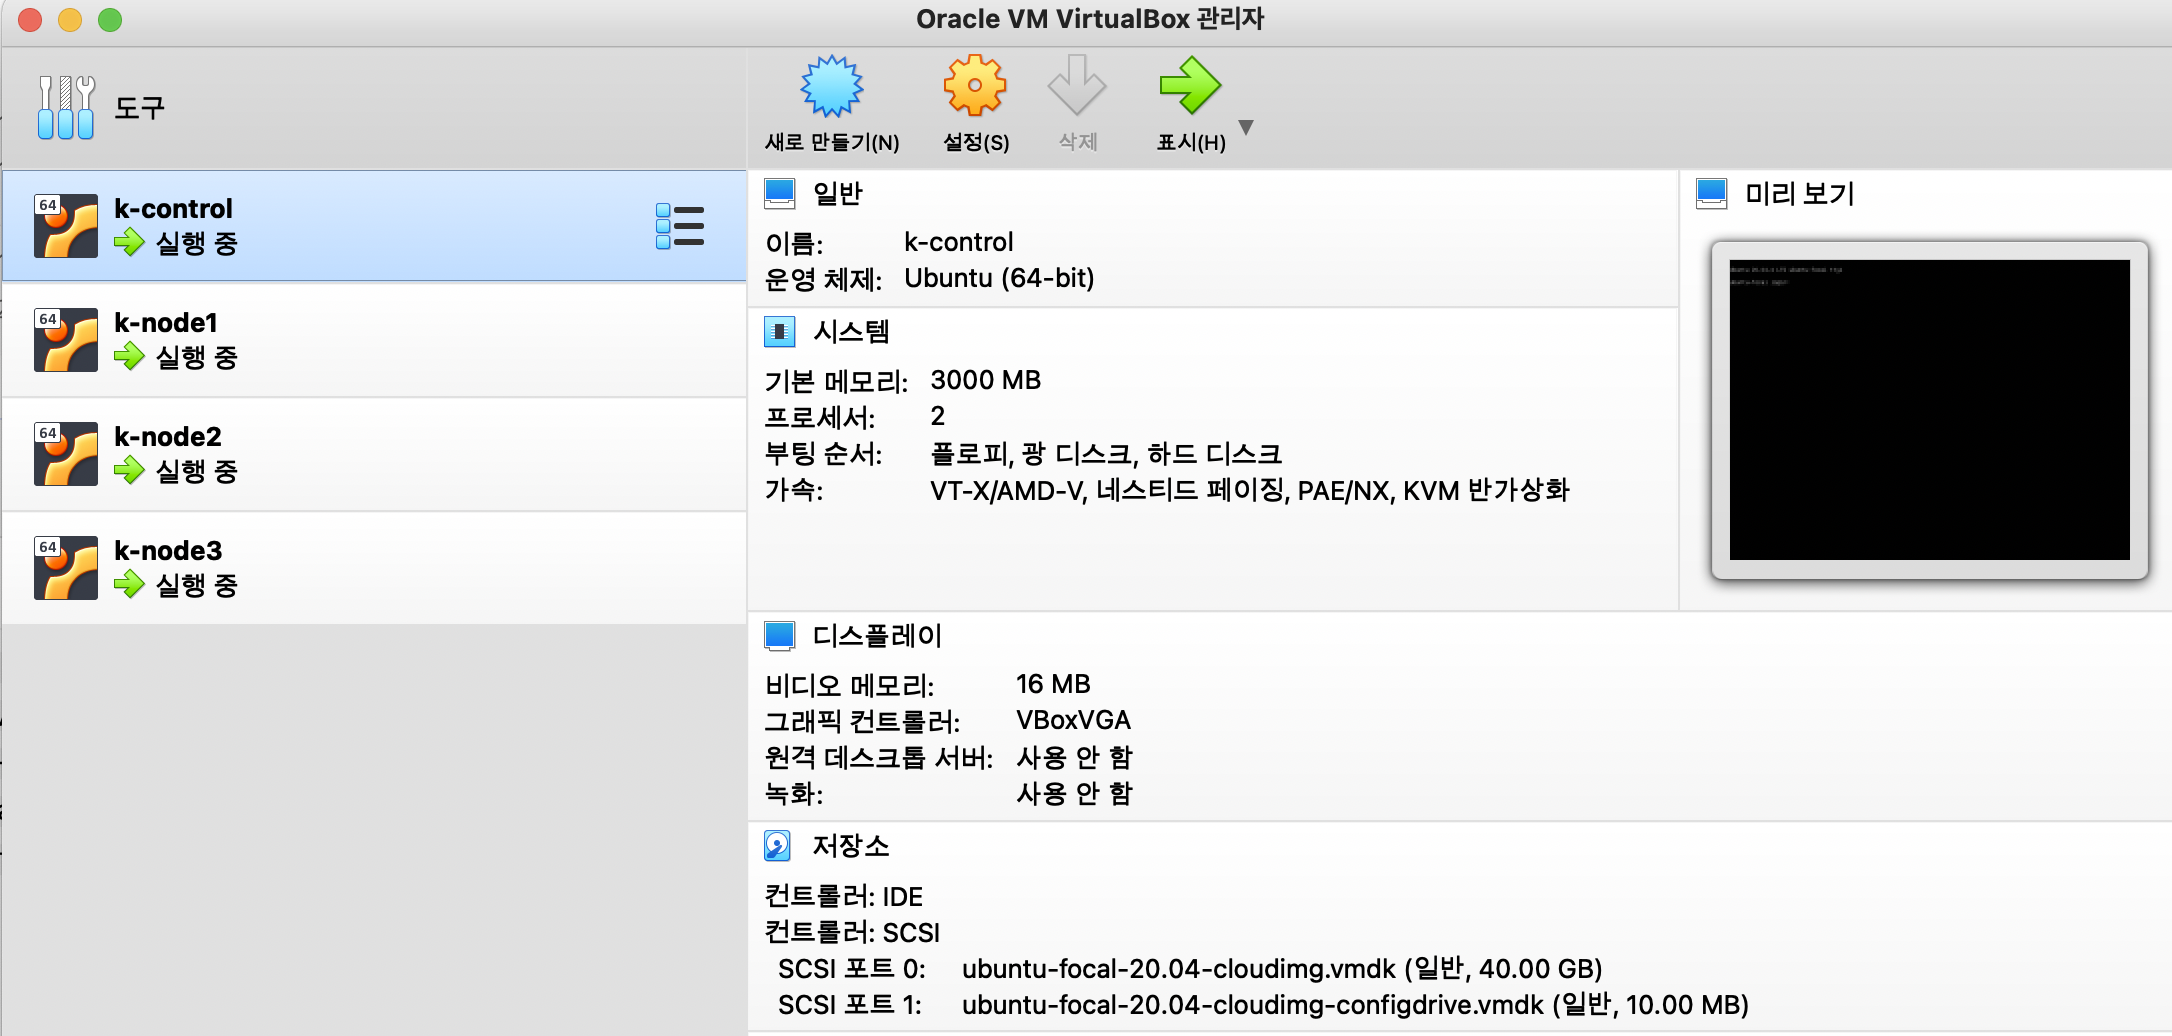Select the k-node2 virtual machine
Viewport: 2172px width, 1036px height.
click(374, 454)
